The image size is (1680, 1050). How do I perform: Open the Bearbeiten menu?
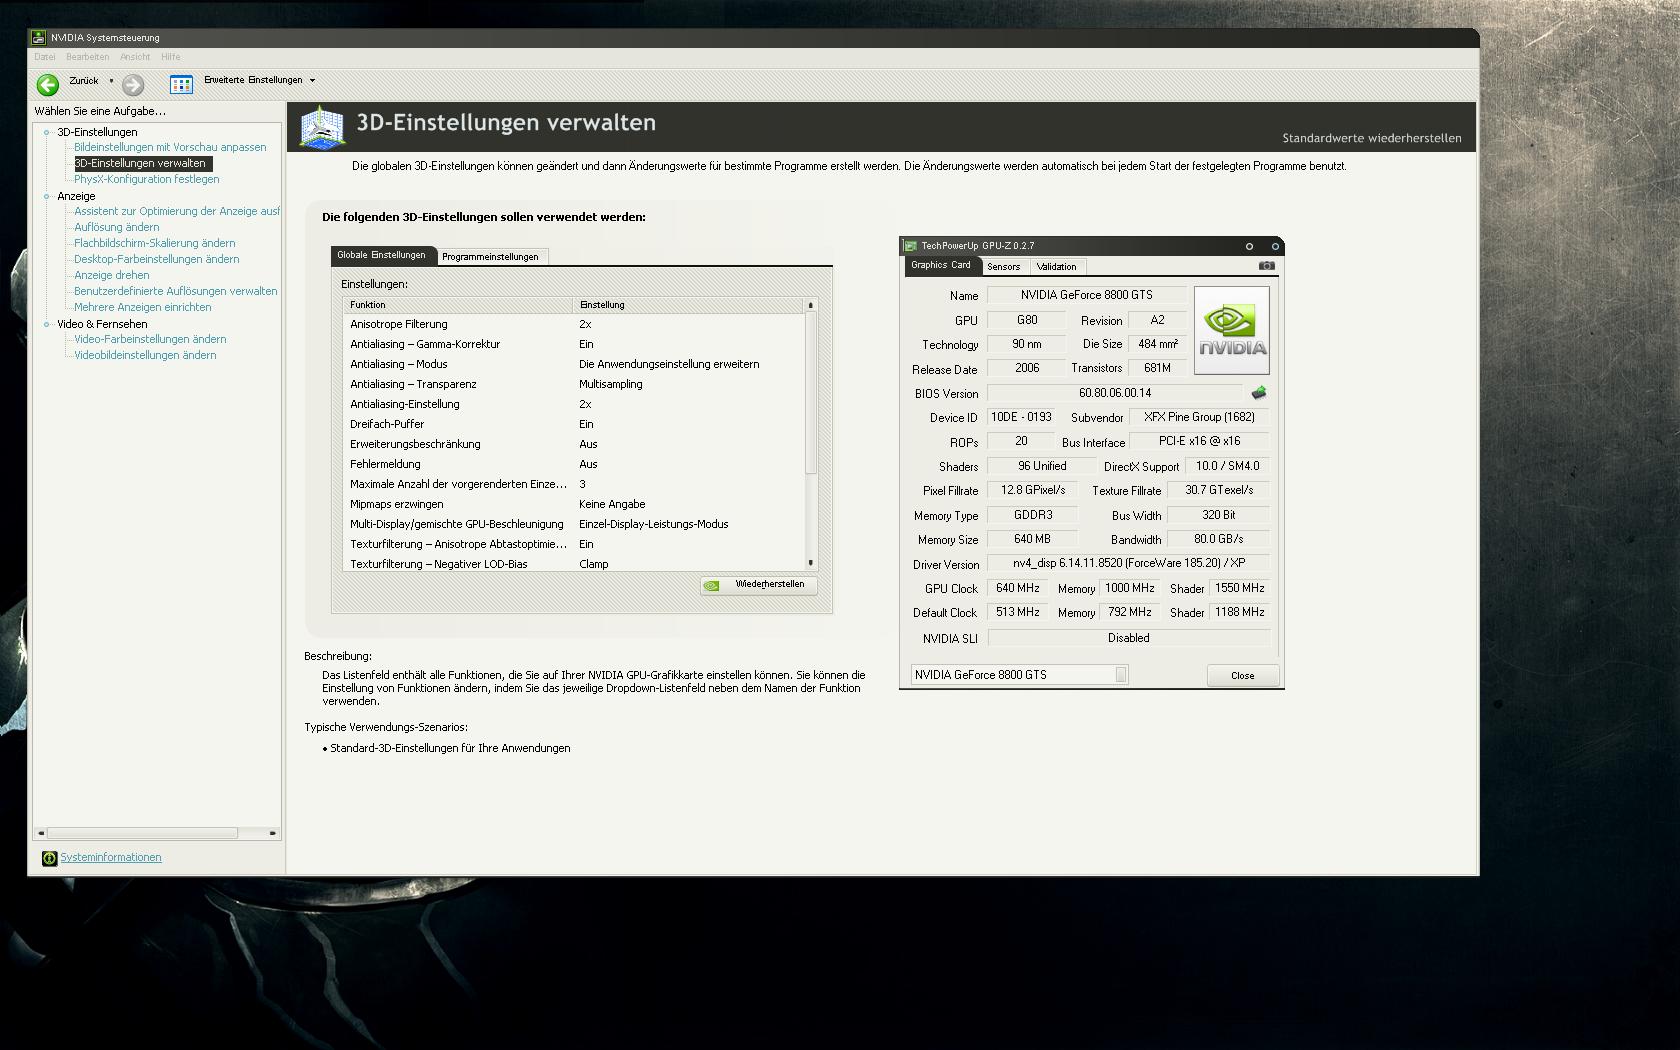[88, 57]
